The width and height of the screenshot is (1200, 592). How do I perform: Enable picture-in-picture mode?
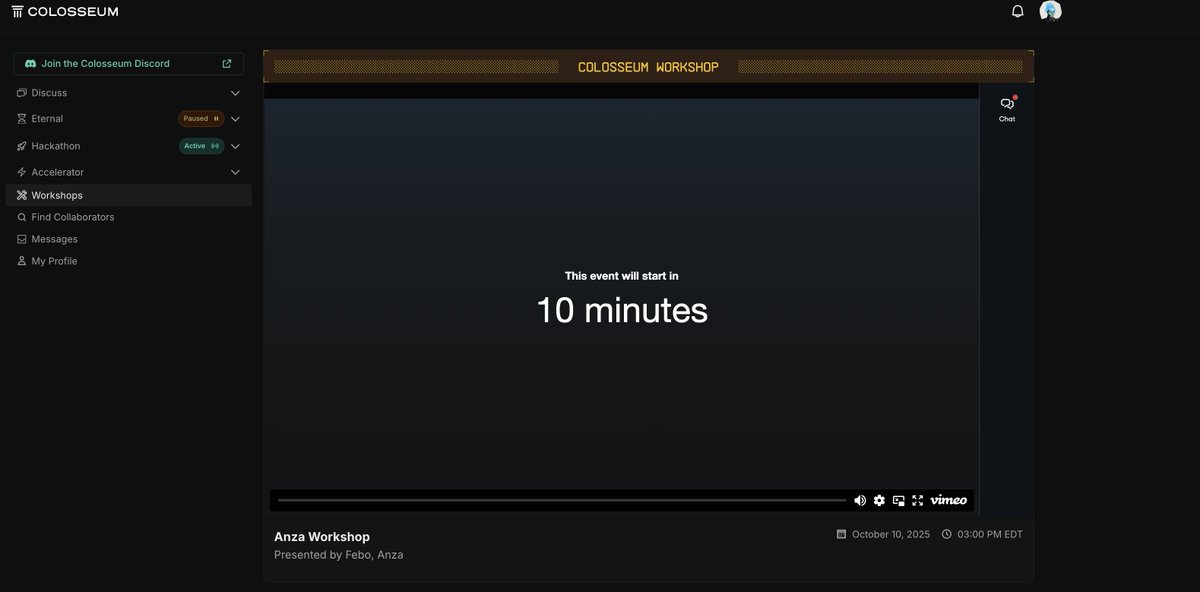(x=899, y=500)
